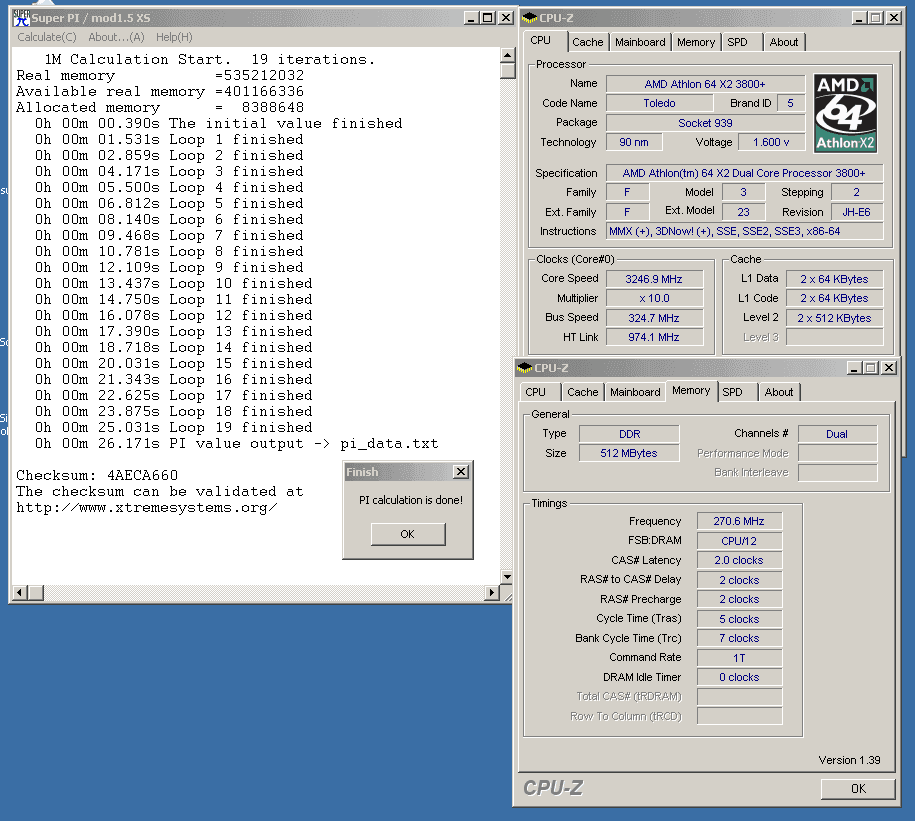Image resolution: width=916 pixels, height=821 pixels.
Task: Click the Instructions field listing MMX, SSE
Action: 744,231
